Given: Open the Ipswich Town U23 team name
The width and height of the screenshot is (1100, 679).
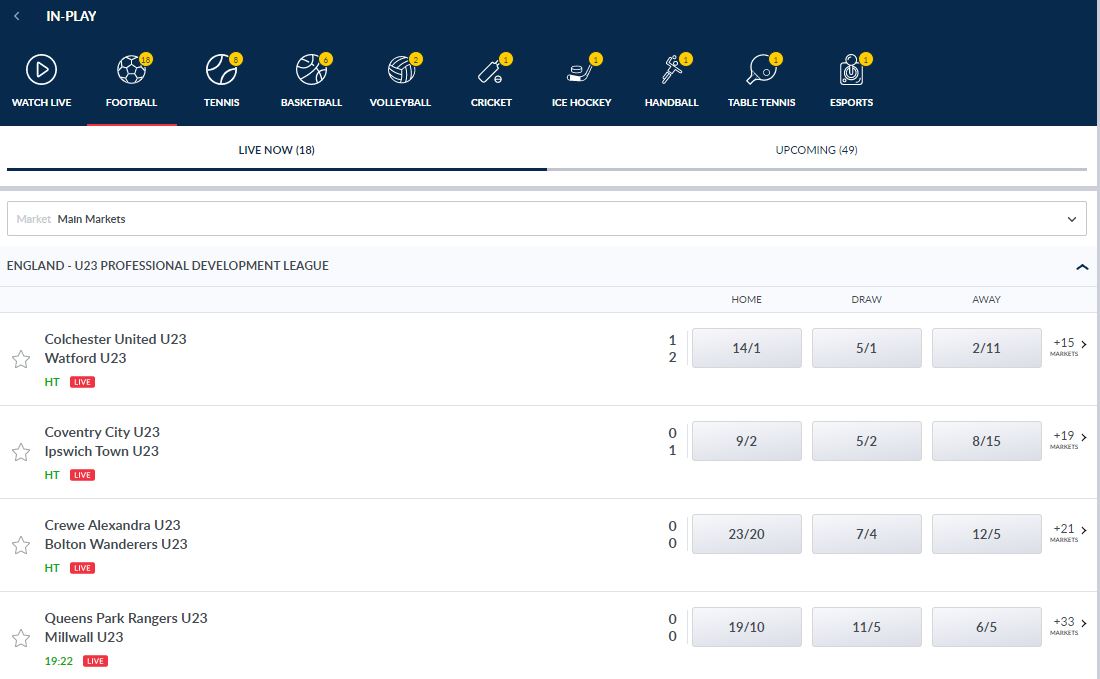Looking at the screenshot, I should [x=102, y=451].
